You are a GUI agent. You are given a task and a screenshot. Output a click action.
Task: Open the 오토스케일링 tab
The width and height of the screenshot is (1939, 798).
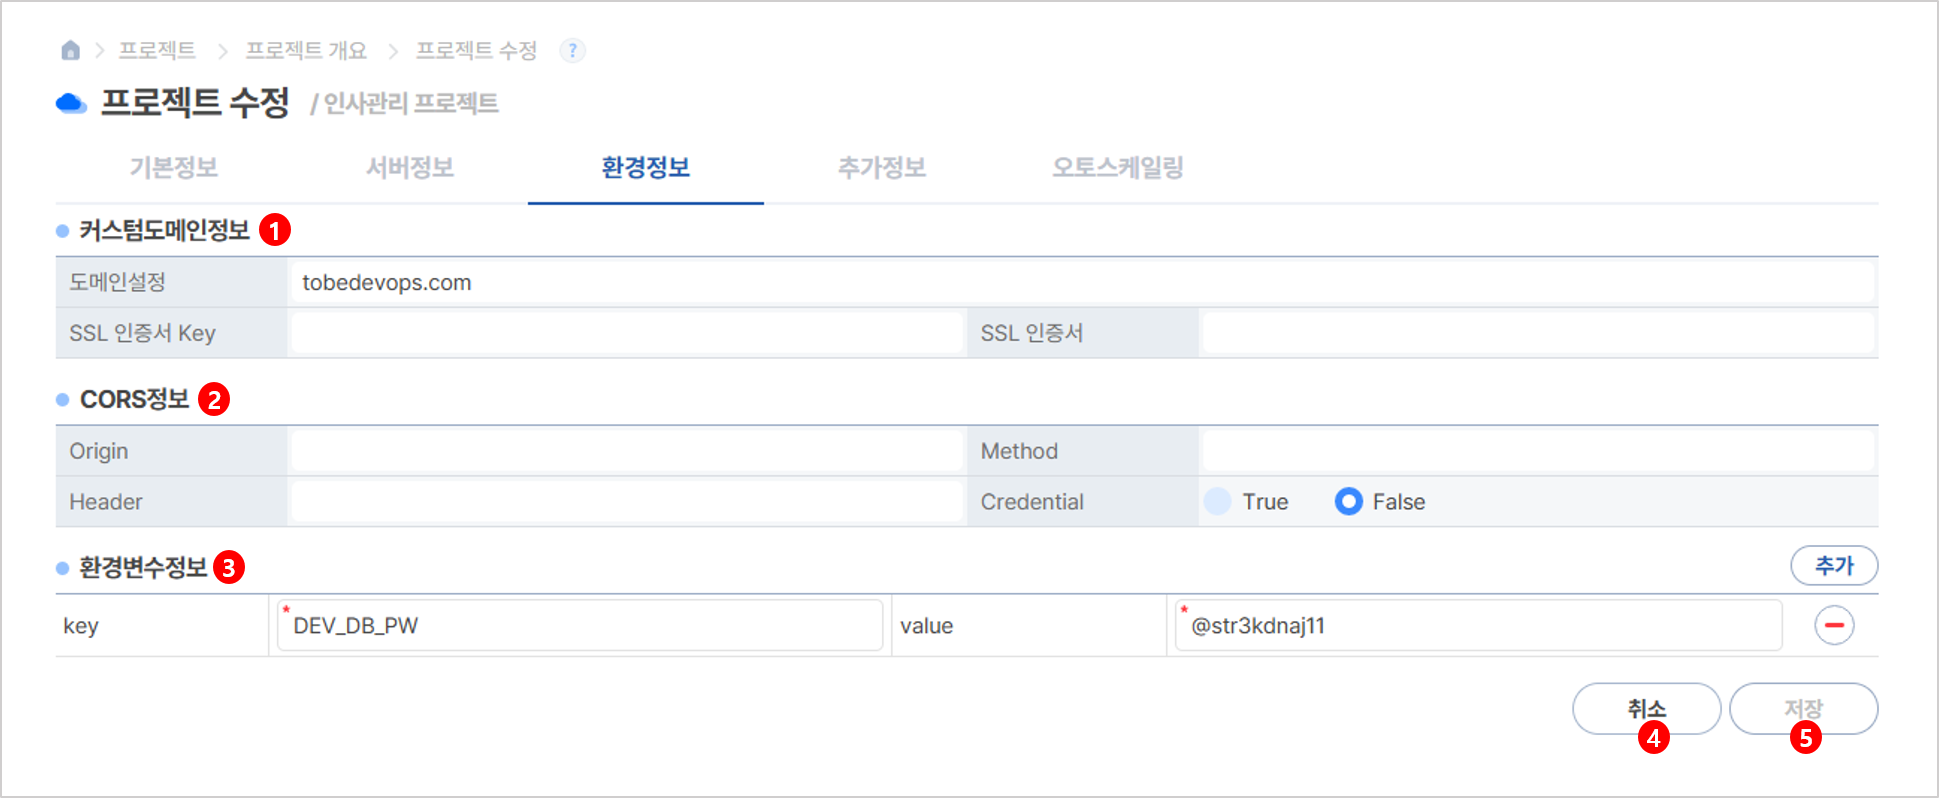click(1118, 167)
